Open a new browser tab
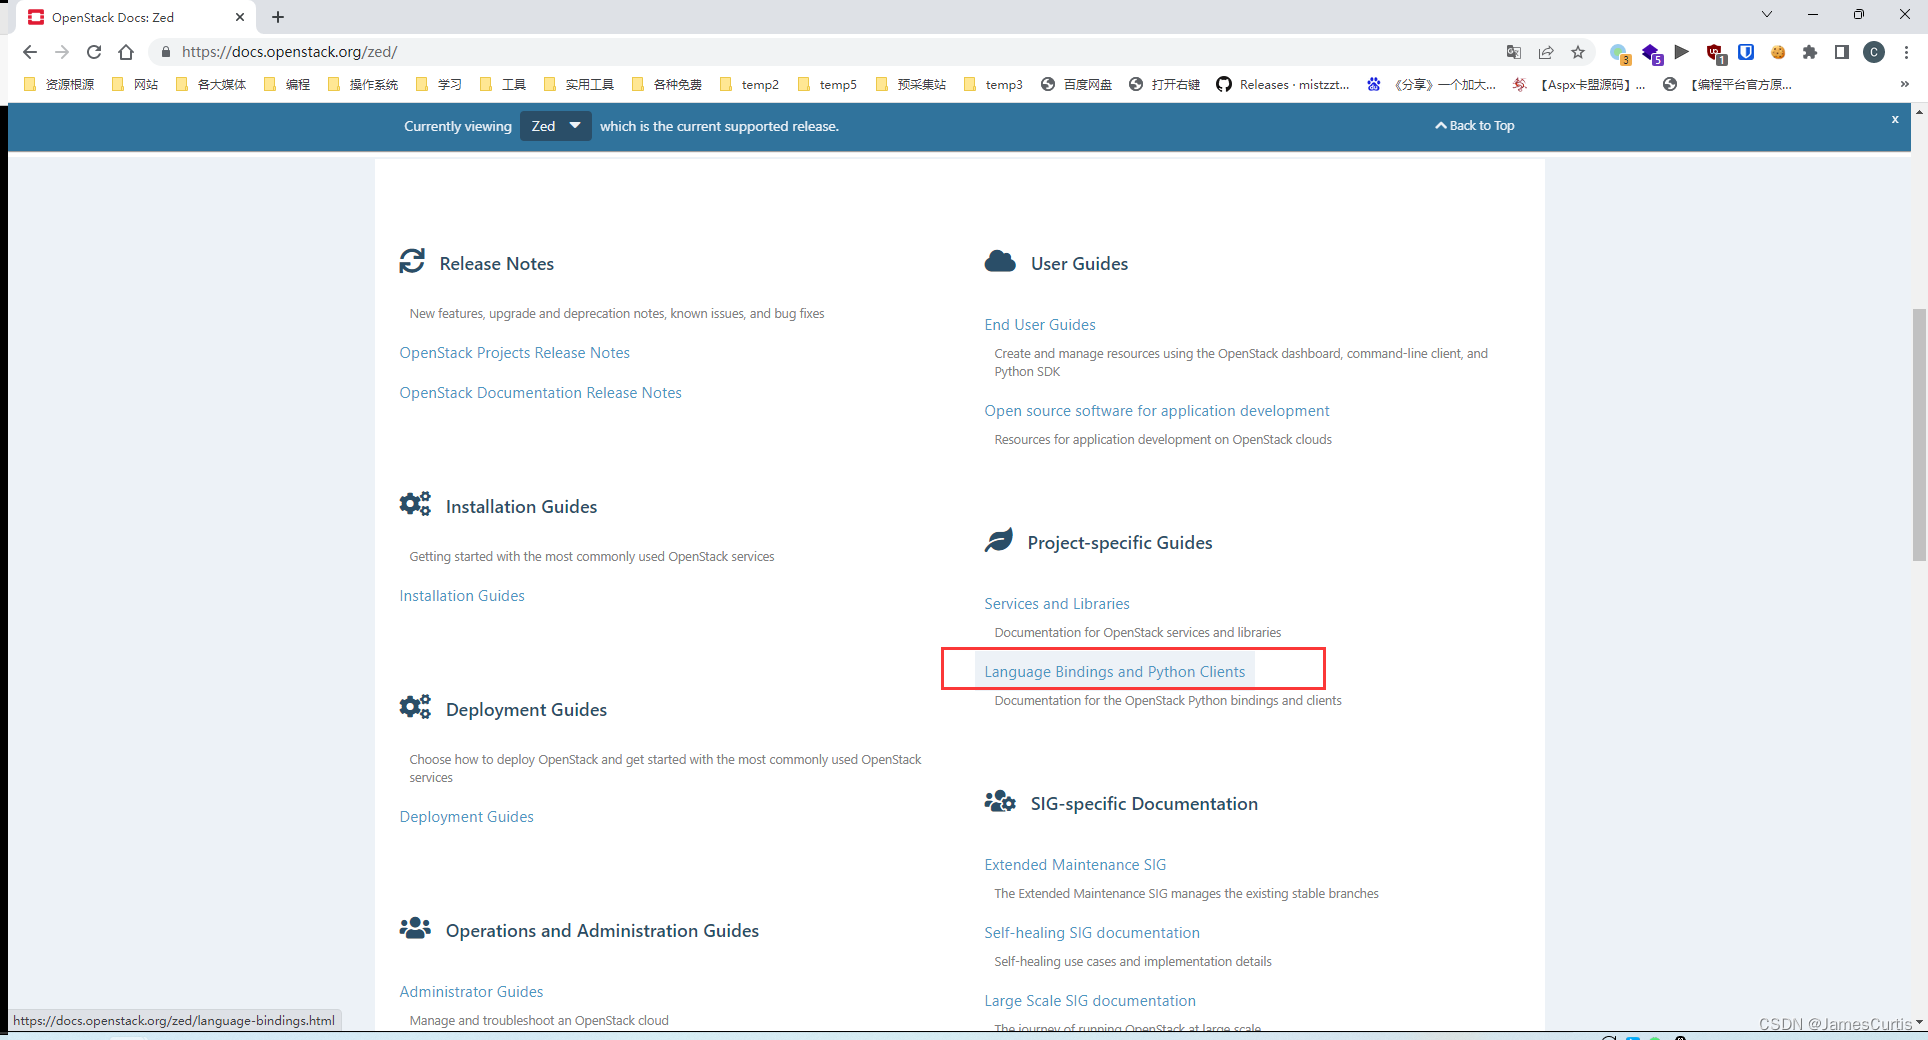This screenshot has height=1040, width=1928. 278,17
